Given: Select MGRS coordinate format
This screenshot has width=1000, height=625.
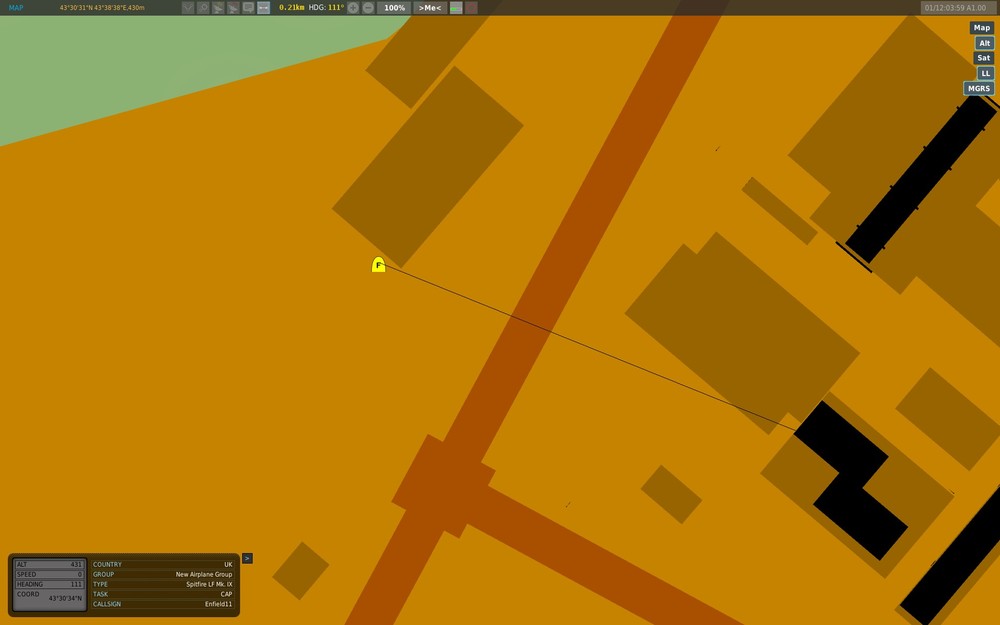Looking at the screenshot, I should pos(978,89).
